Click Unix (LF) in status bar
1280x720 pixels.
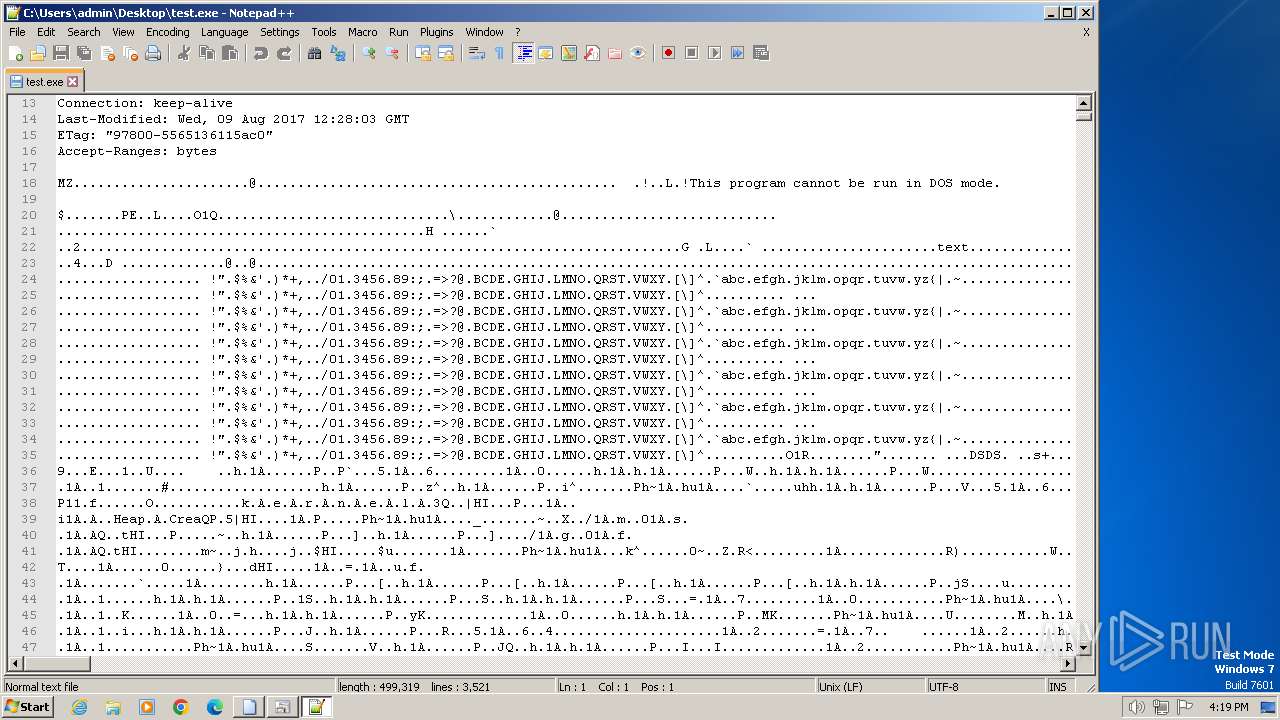tap(870, 687)
